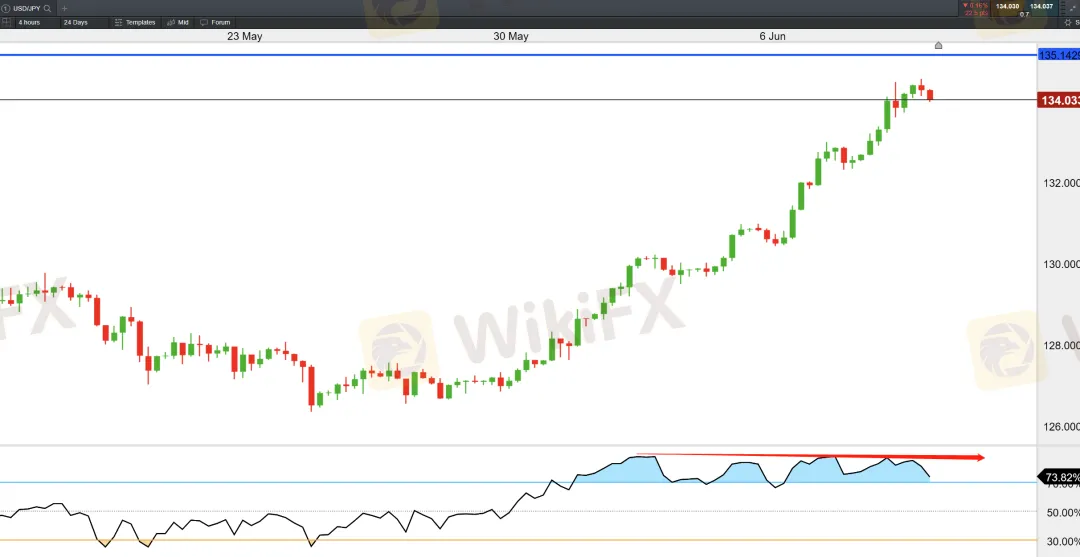Click the 126.000 price axis label
1080x557 pixels.
[x=1061, y=427]
